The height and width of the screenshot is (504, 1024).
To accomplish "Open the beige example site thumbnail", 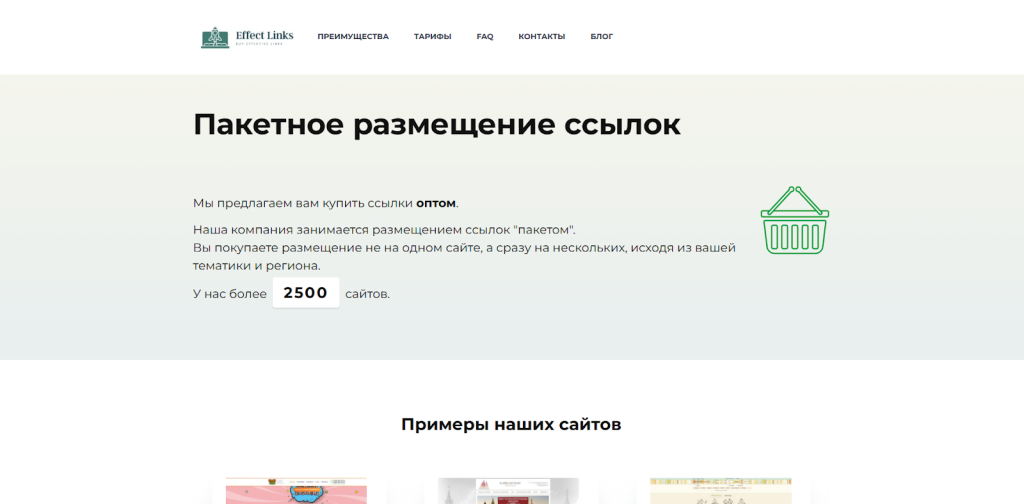I will [x=721, y=491].
